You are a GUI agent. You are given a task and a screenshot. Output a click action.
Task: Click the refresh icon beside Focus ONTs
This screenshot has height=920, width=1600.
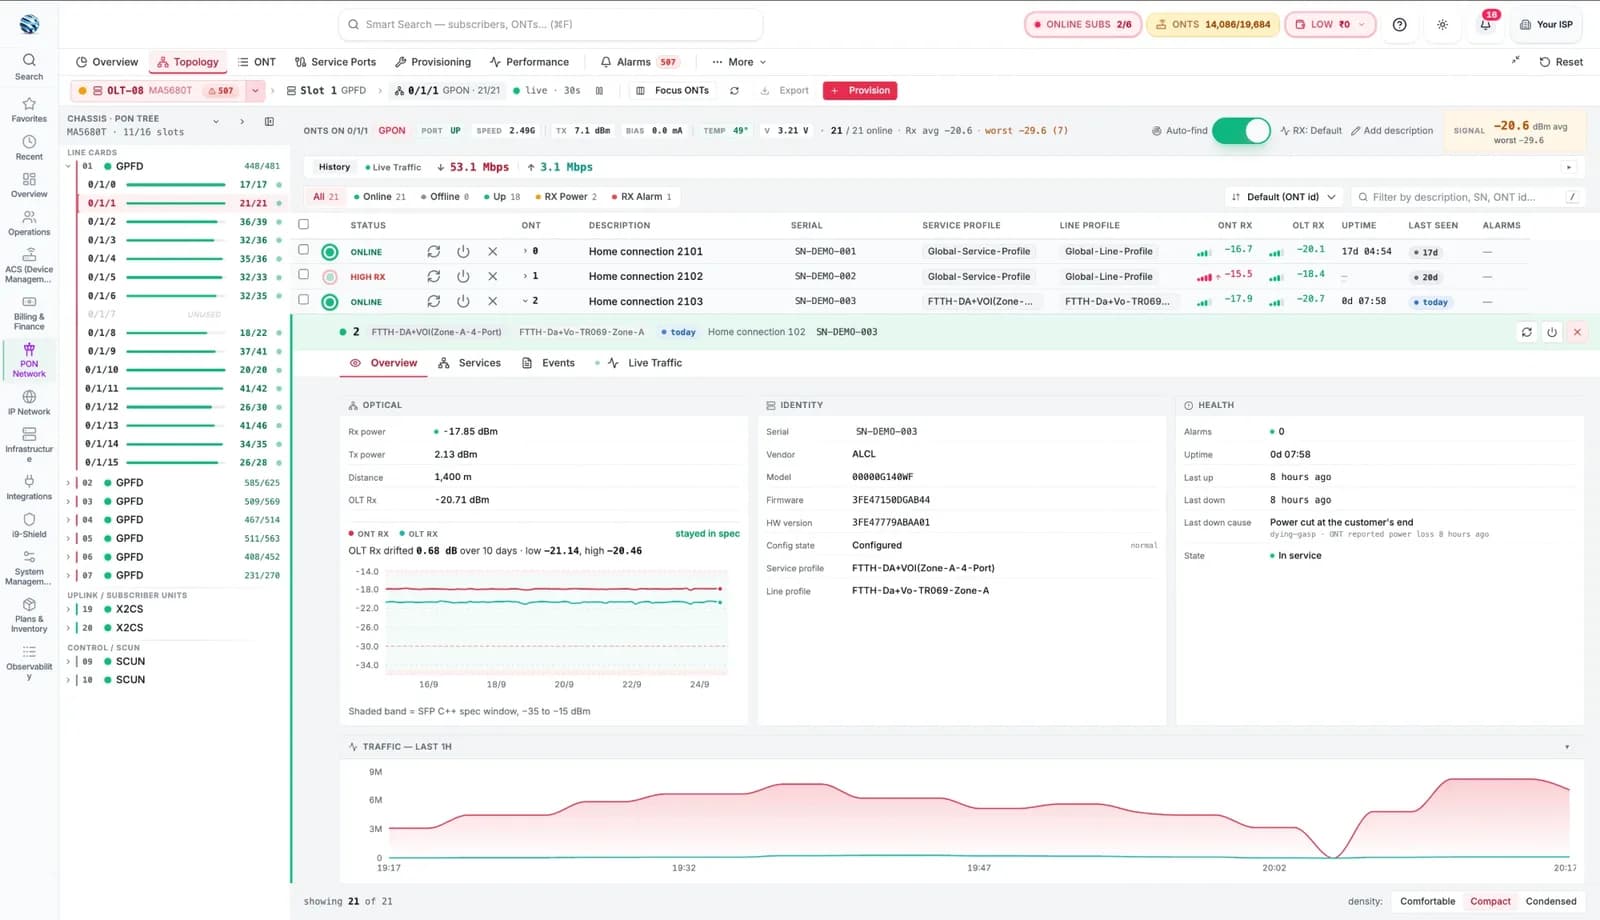(x=734, y=90)
